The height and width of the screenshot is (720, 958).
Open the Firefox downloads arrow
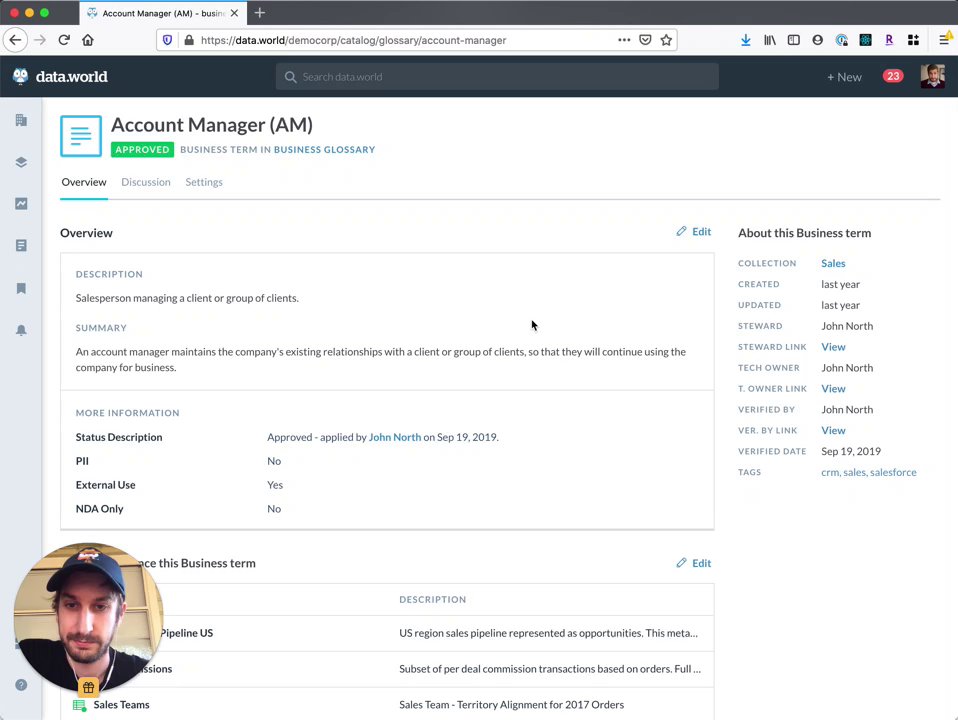click(x=745, y=40)
